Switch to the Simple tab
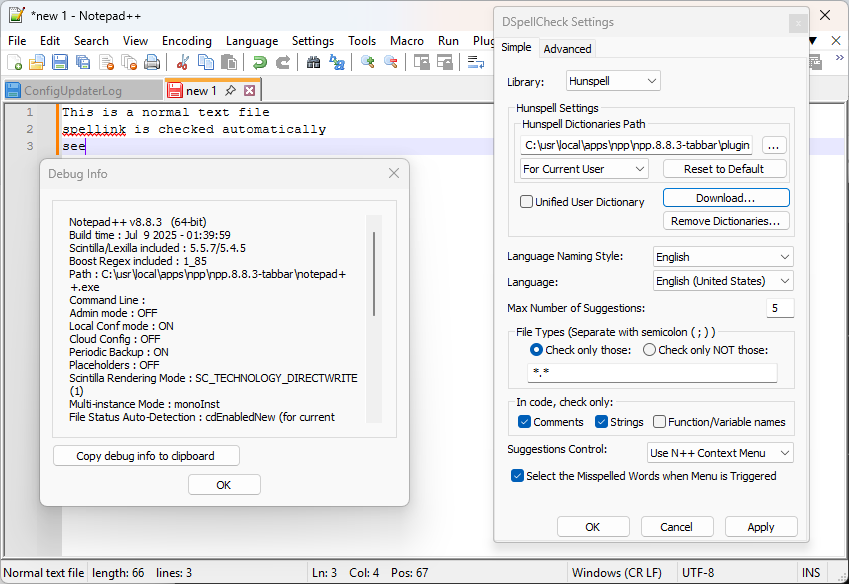849x584 pixels. (x=516, y=47)
